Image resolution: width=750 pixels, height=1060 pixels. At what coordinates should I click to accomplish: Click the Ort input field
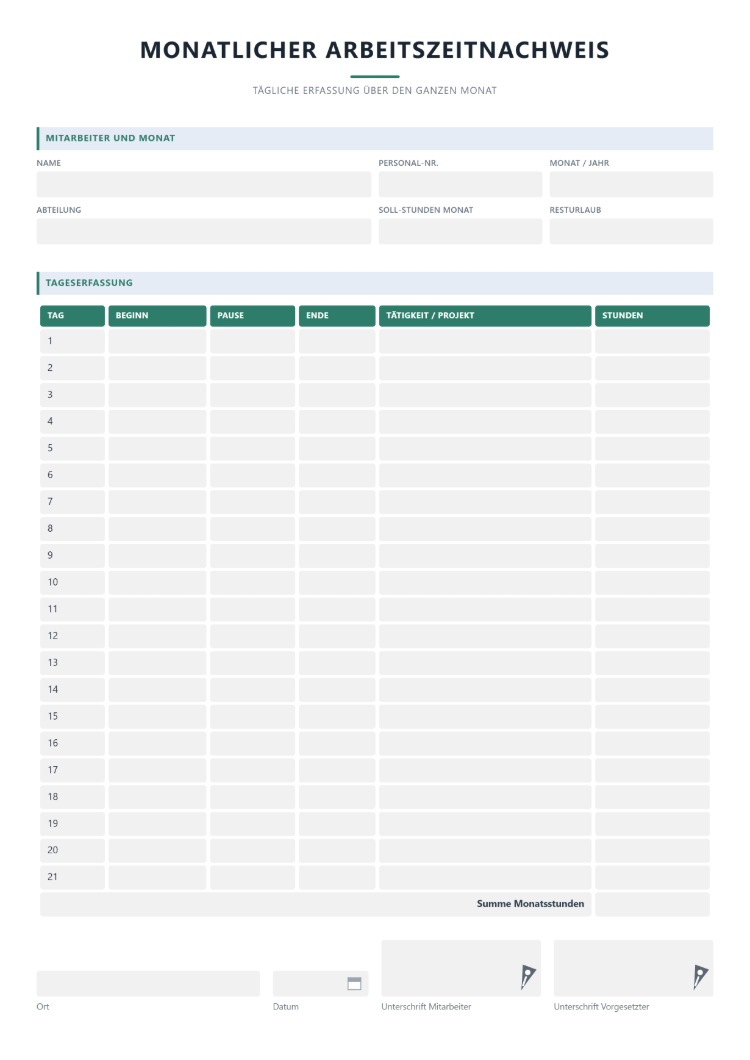point(148,983)
